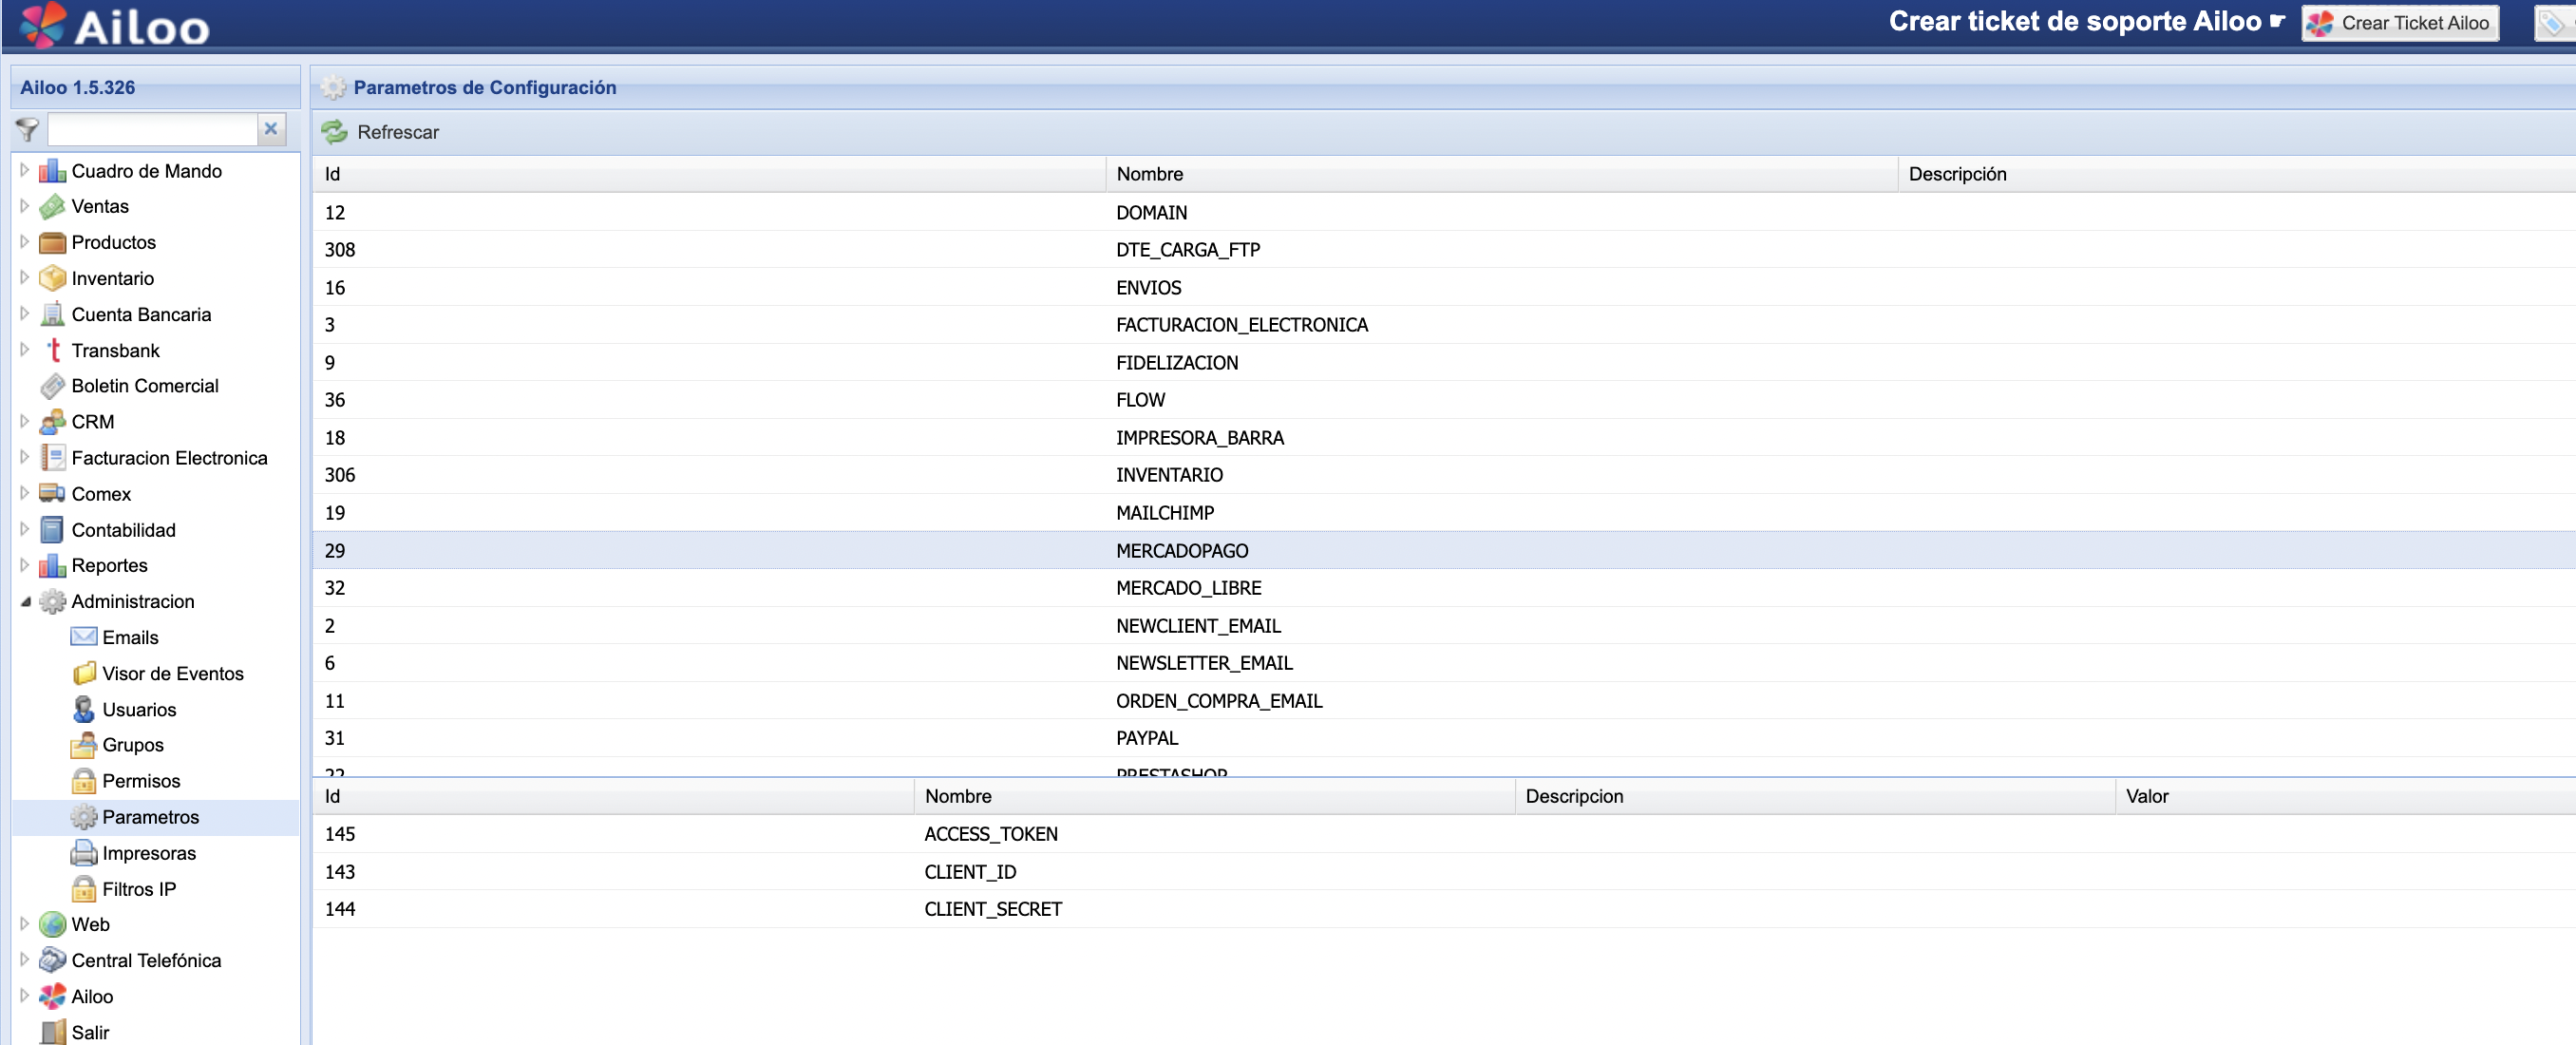Open Visor de Eventos menu item
The height and width of the screenshot is (1045, 2576).
172,673
